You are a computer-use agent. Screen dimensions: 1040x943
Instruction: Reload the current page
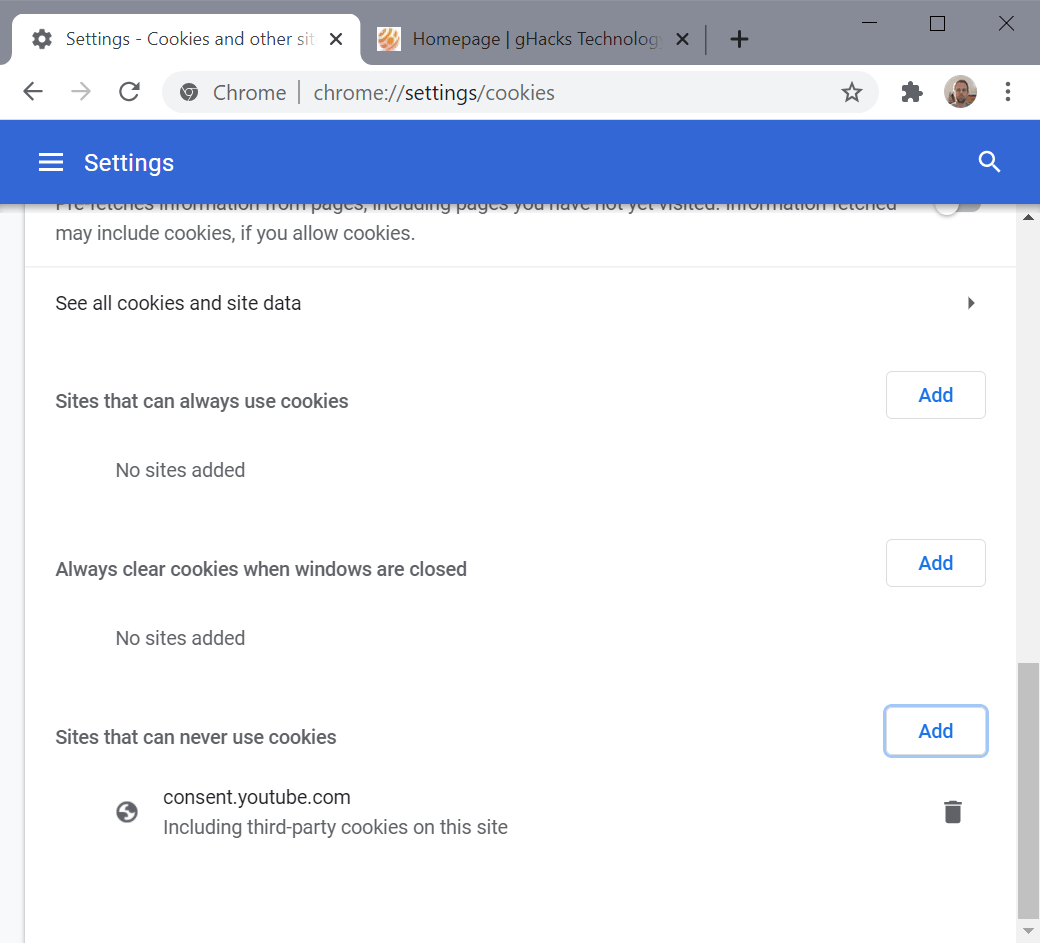point(129,91)
